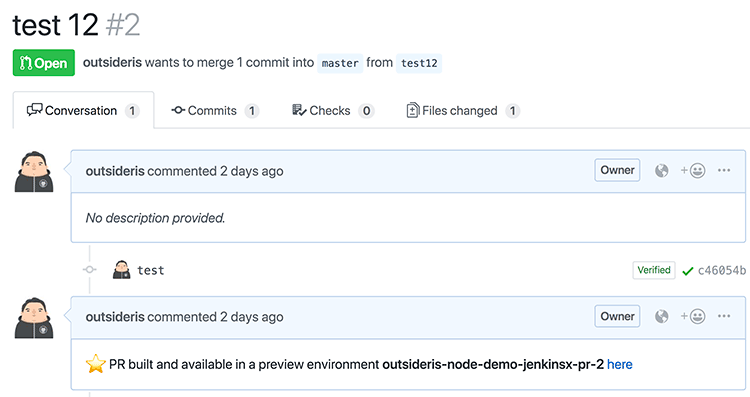The image size is (750, 397).
Task: Click timestamp of preview environment comment
Action: [252, 317]
